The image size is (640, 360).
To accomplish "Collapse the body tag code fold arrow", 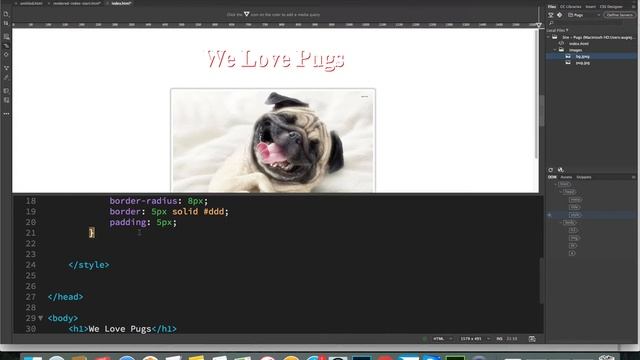I will coord(40,318).
